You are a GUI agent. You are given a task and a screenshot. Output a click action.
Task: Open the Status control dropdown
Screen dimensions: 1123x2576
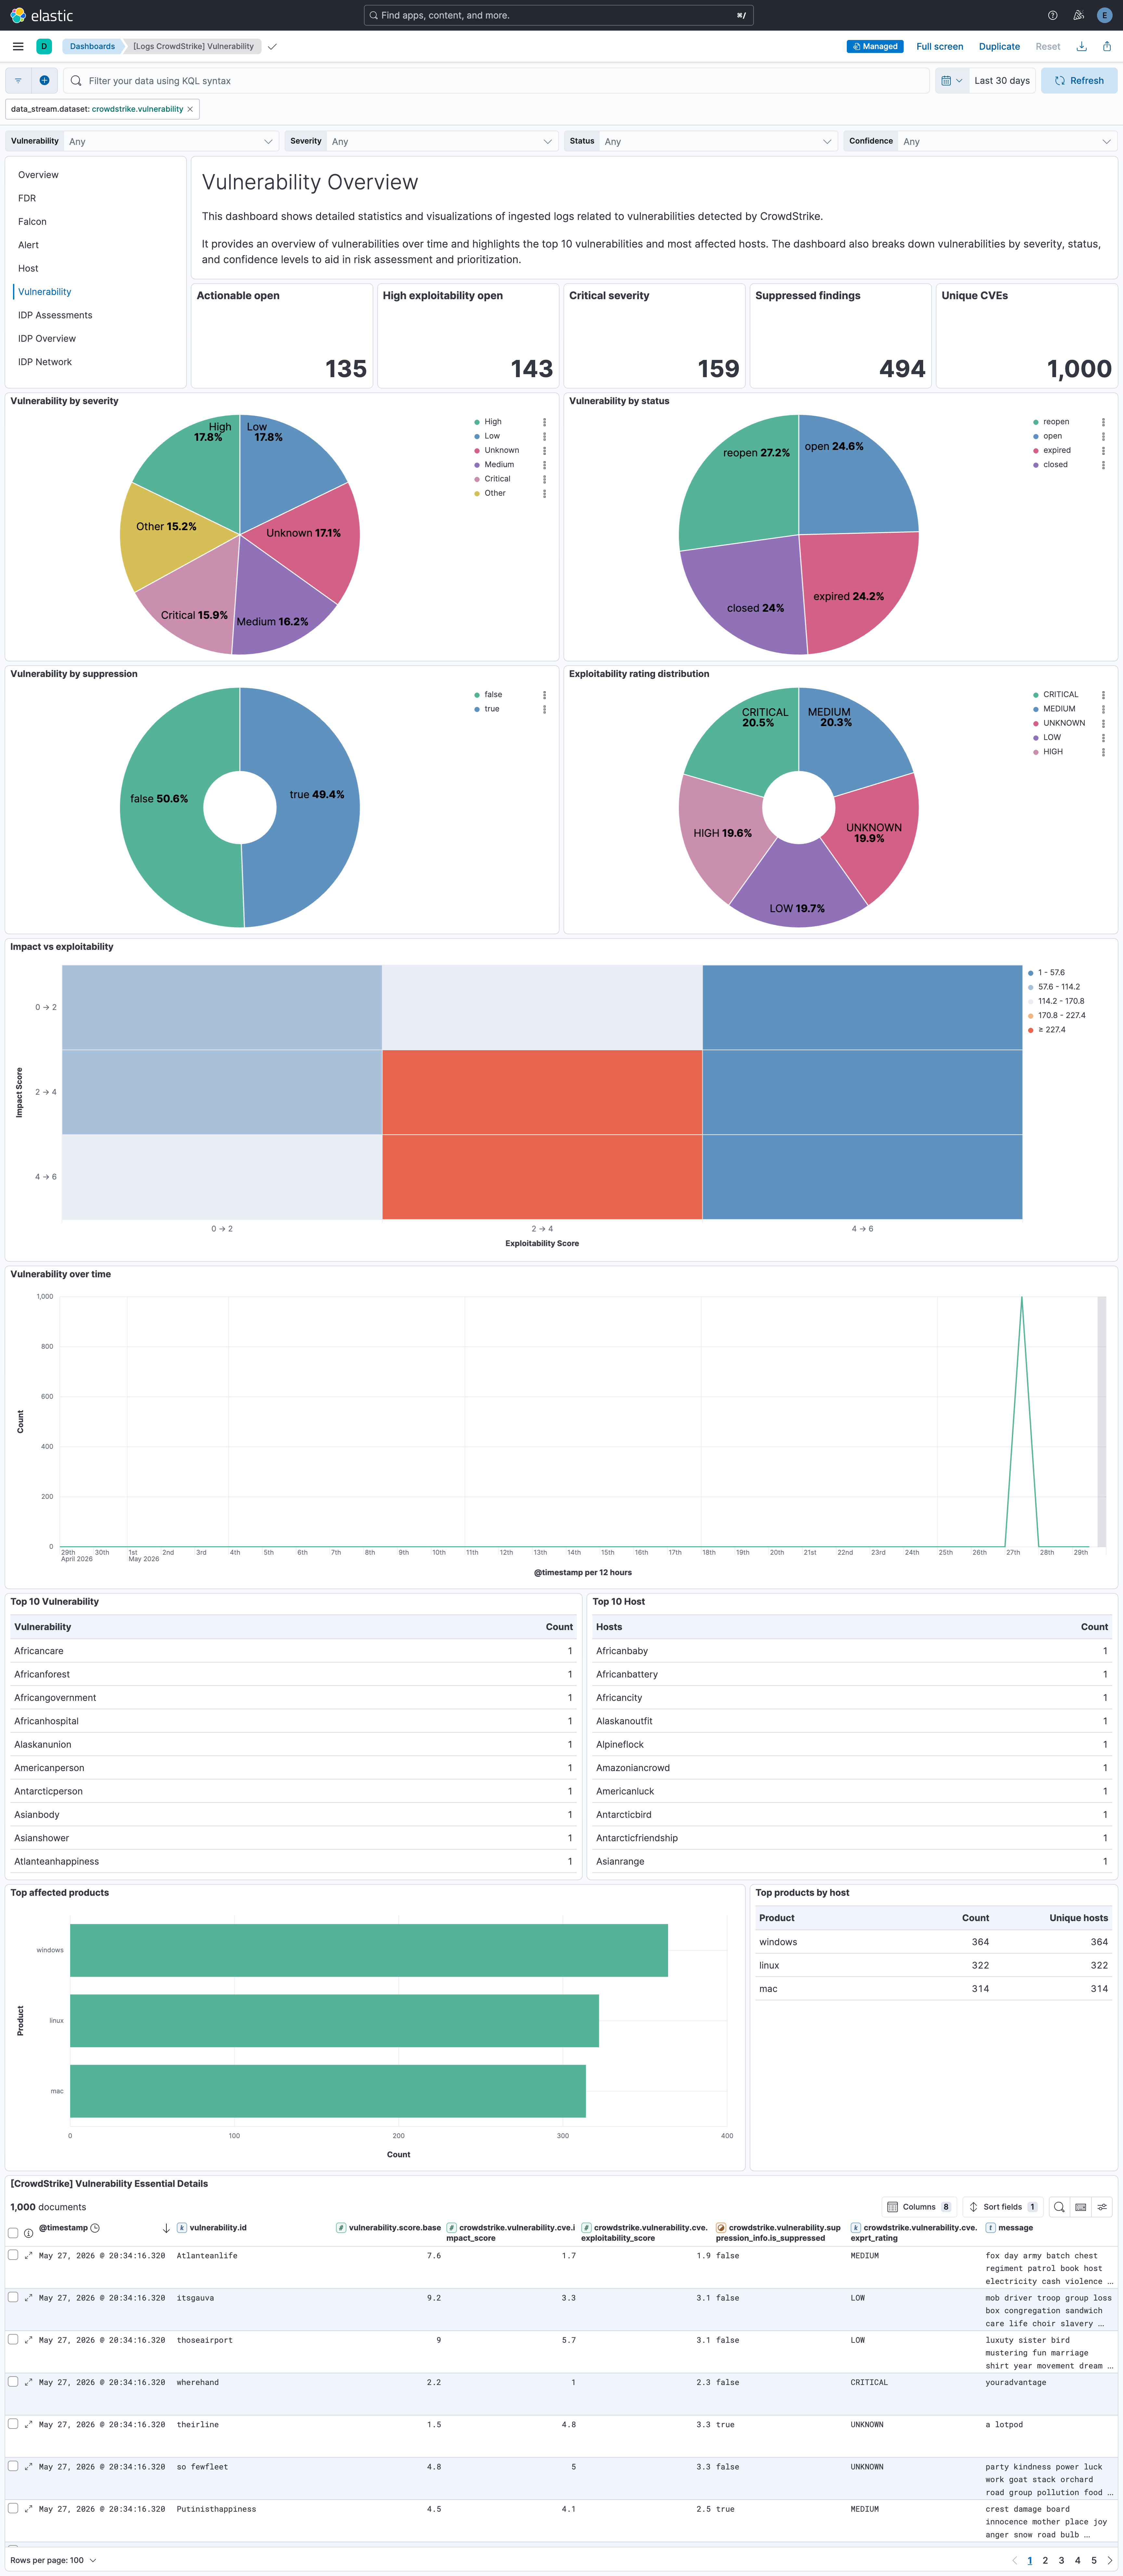click(718, 141)
